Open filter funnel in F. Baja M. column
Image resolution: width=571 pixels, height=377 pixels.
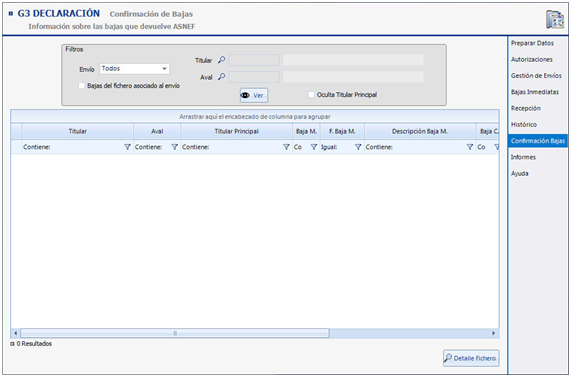click(x=358, y=147)
